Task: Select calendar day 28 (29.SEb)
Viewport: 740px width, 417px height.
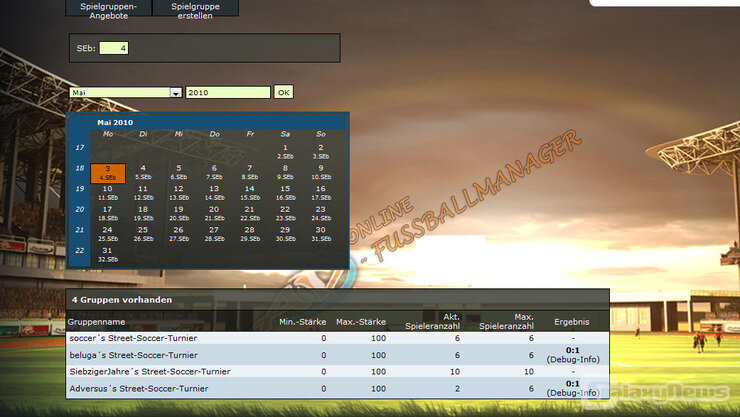Action: pos(250,234)
